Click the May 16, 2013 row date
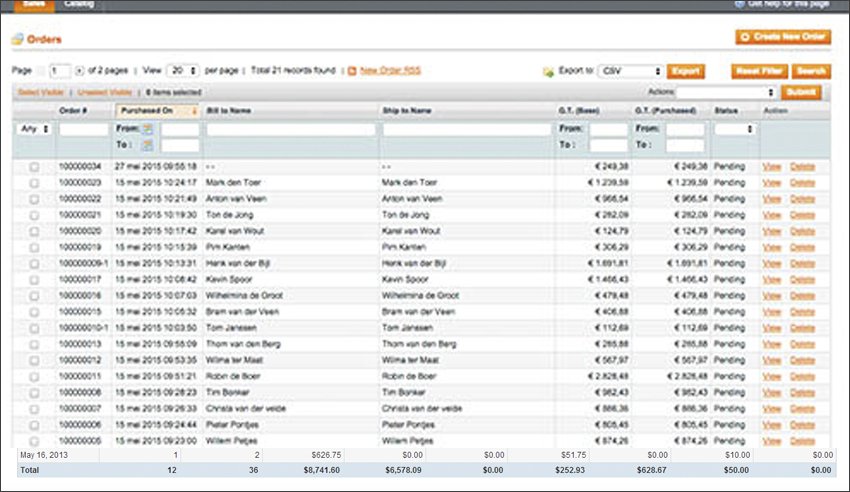Viewport: 850px width, 492px height. (44, 455)
